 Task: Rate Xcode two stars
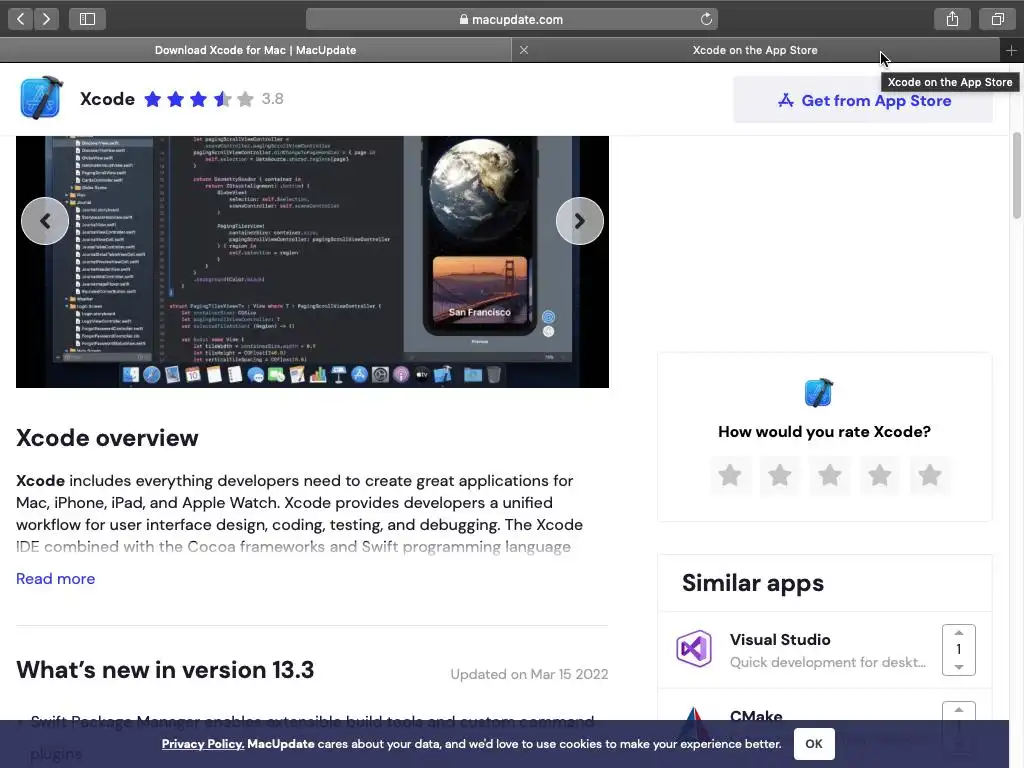click(x=780, y=475)
